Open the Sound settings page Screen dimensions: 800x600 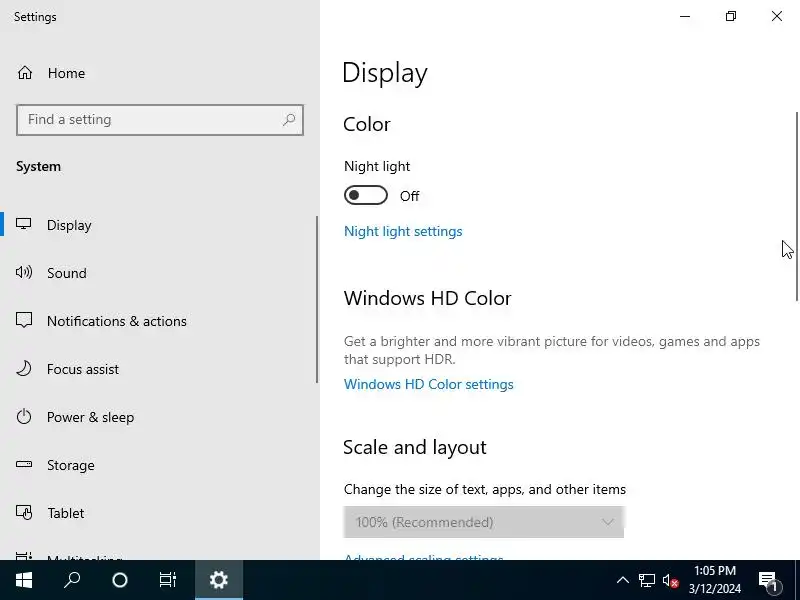pos(158,273)
